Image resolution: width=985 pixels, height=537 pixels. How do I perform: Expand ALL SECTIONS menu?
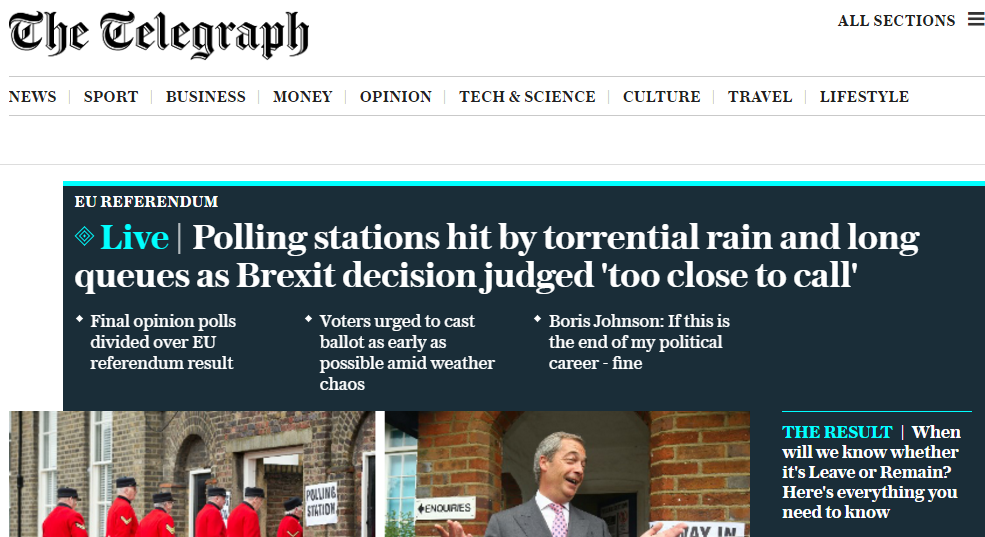pos(896,21)
